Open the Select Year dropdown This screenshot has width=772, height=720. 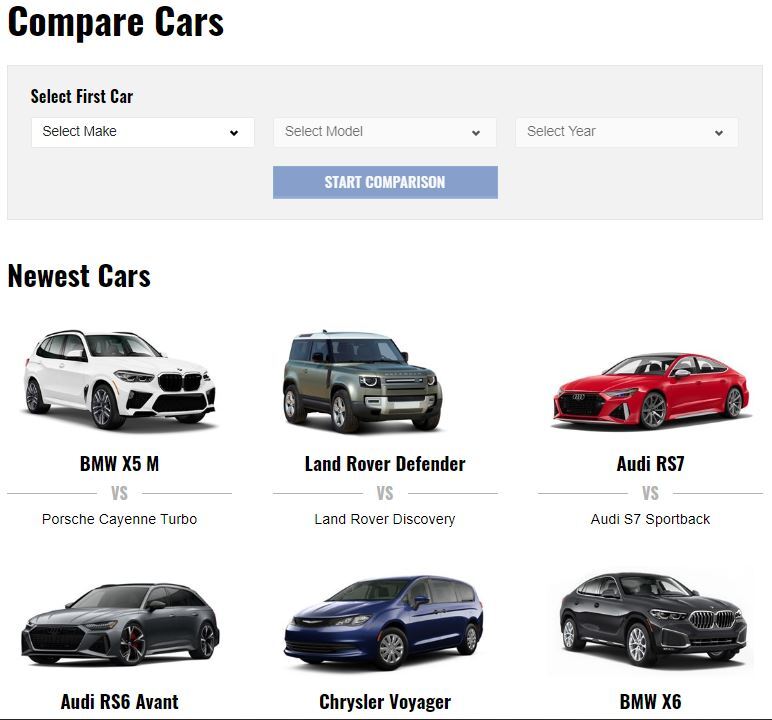click(x=626, y=132)
